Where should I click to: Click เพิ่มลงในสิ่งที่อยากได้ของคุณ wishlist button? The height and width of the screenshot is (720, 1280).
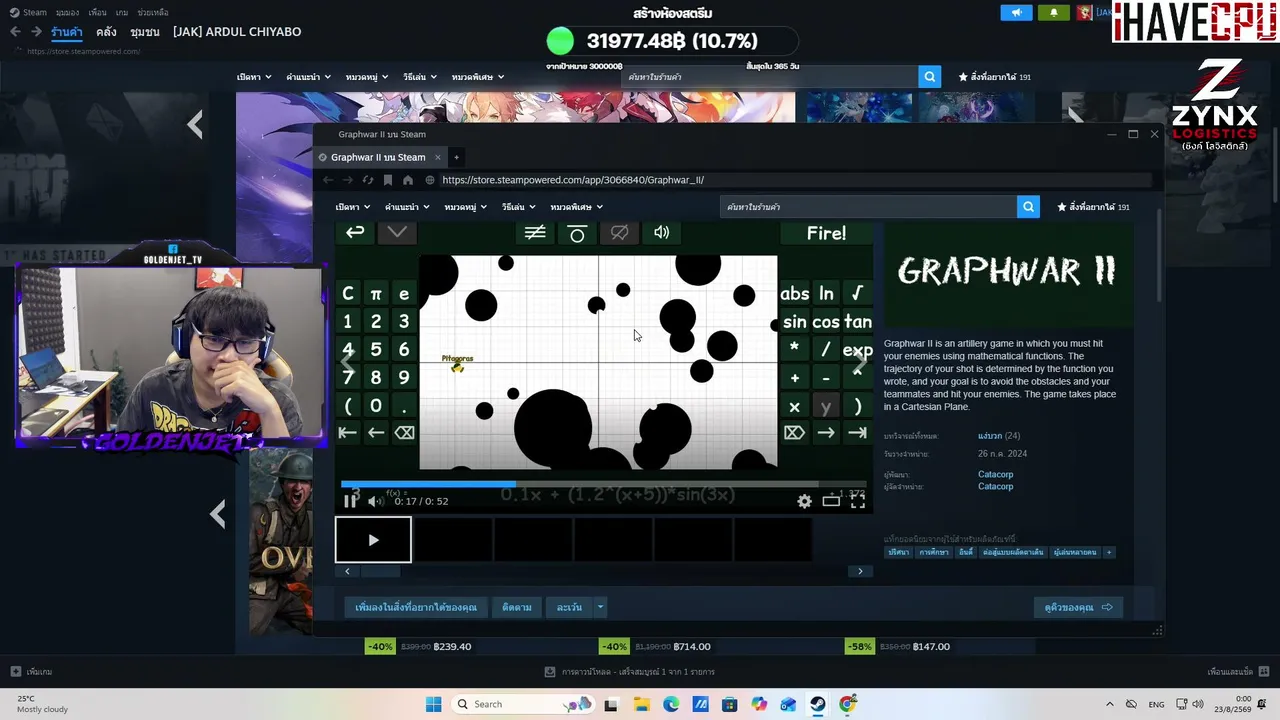point(416,607)
